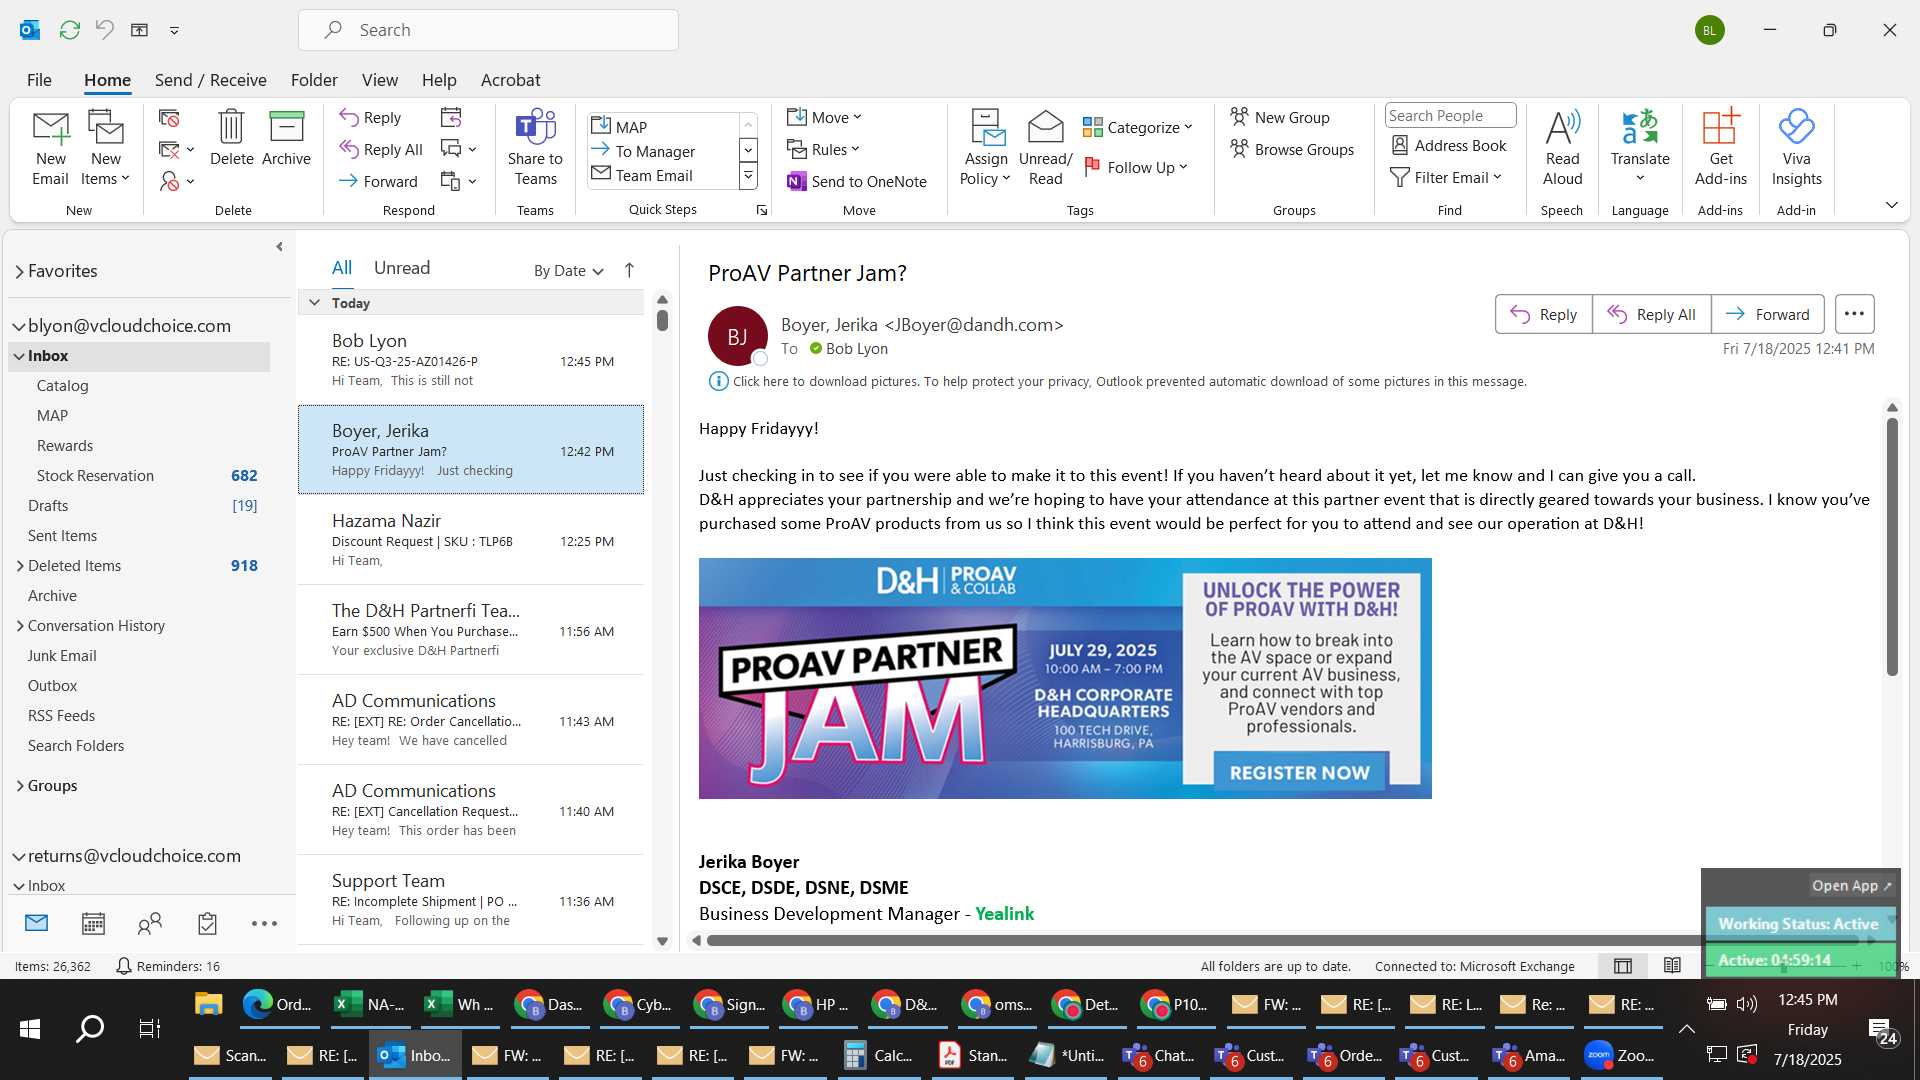Click Forward in reading pane
The width and height of the screenshot is (1920, 1080).
pyautogui.click(x=1767, y=314)
